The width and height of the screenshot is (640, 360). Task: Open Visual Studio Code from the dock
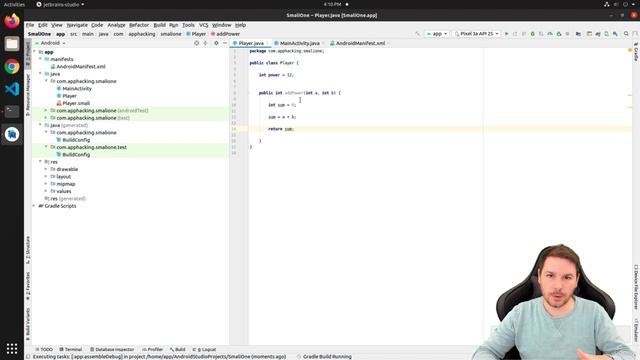point(12,89)
